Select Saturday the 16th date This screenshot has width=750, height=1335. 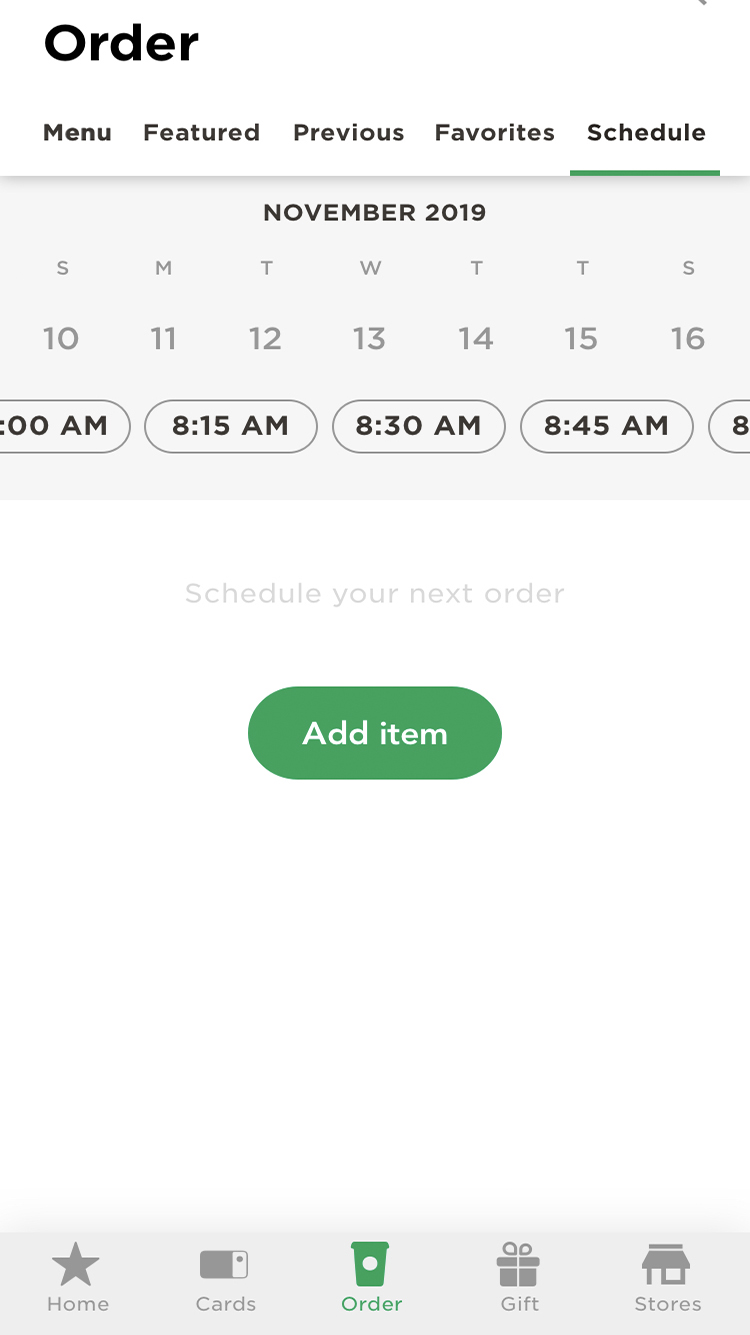688,339
